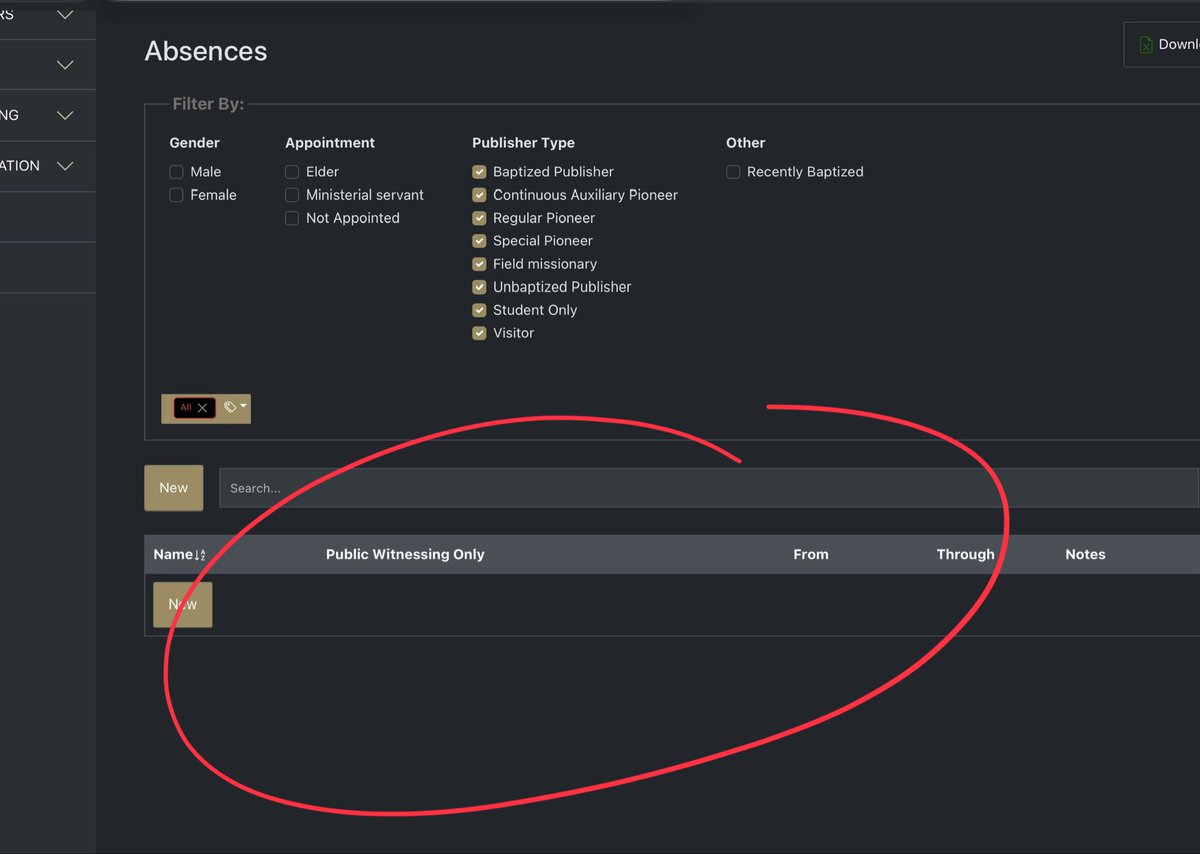Uncheck the Visitor checkbox
The image size is (1200, 854).
pyautogui.click(x=479, y=333)
